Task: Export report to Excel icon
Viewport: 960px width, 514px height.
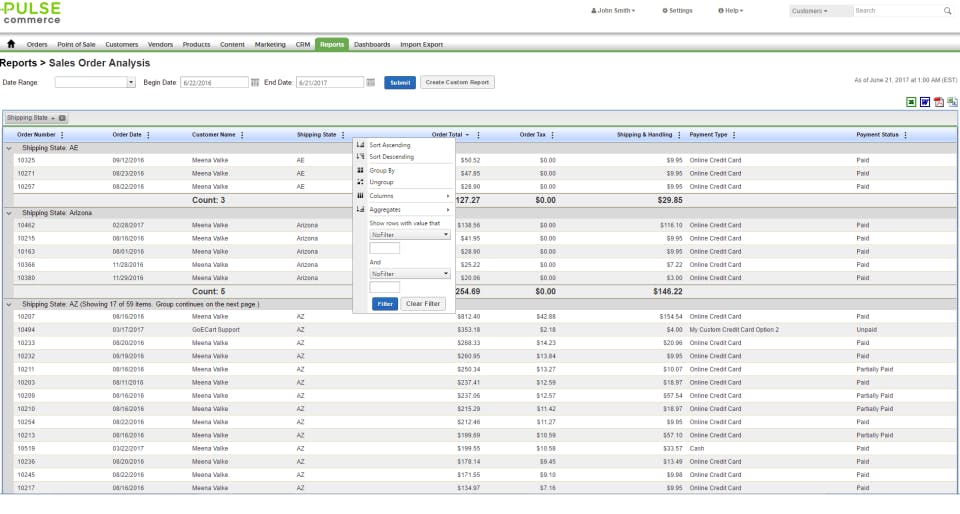Action: 911,102
